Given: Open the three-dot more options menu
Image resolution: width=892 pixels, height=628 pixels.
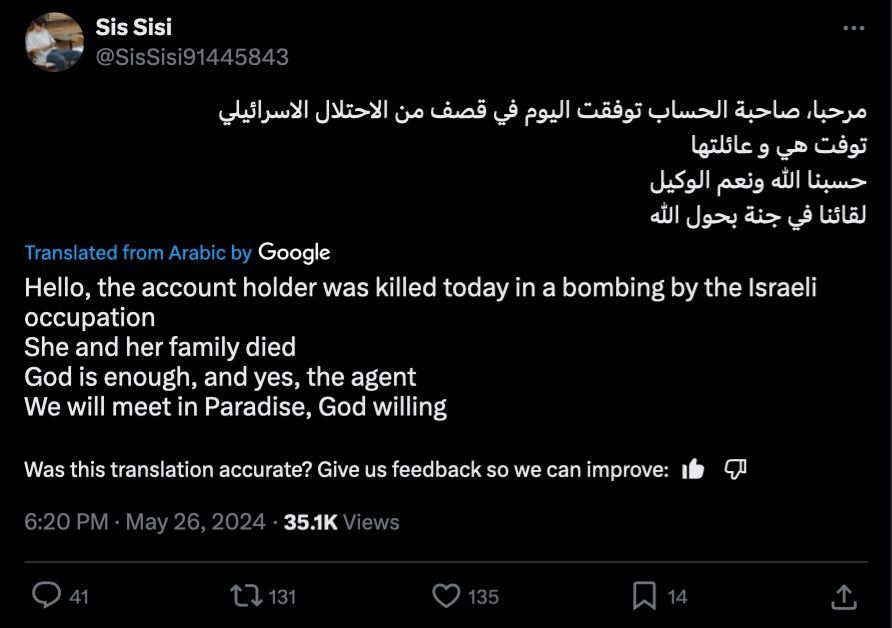Looking at the screenshot, I should (853, 28).
